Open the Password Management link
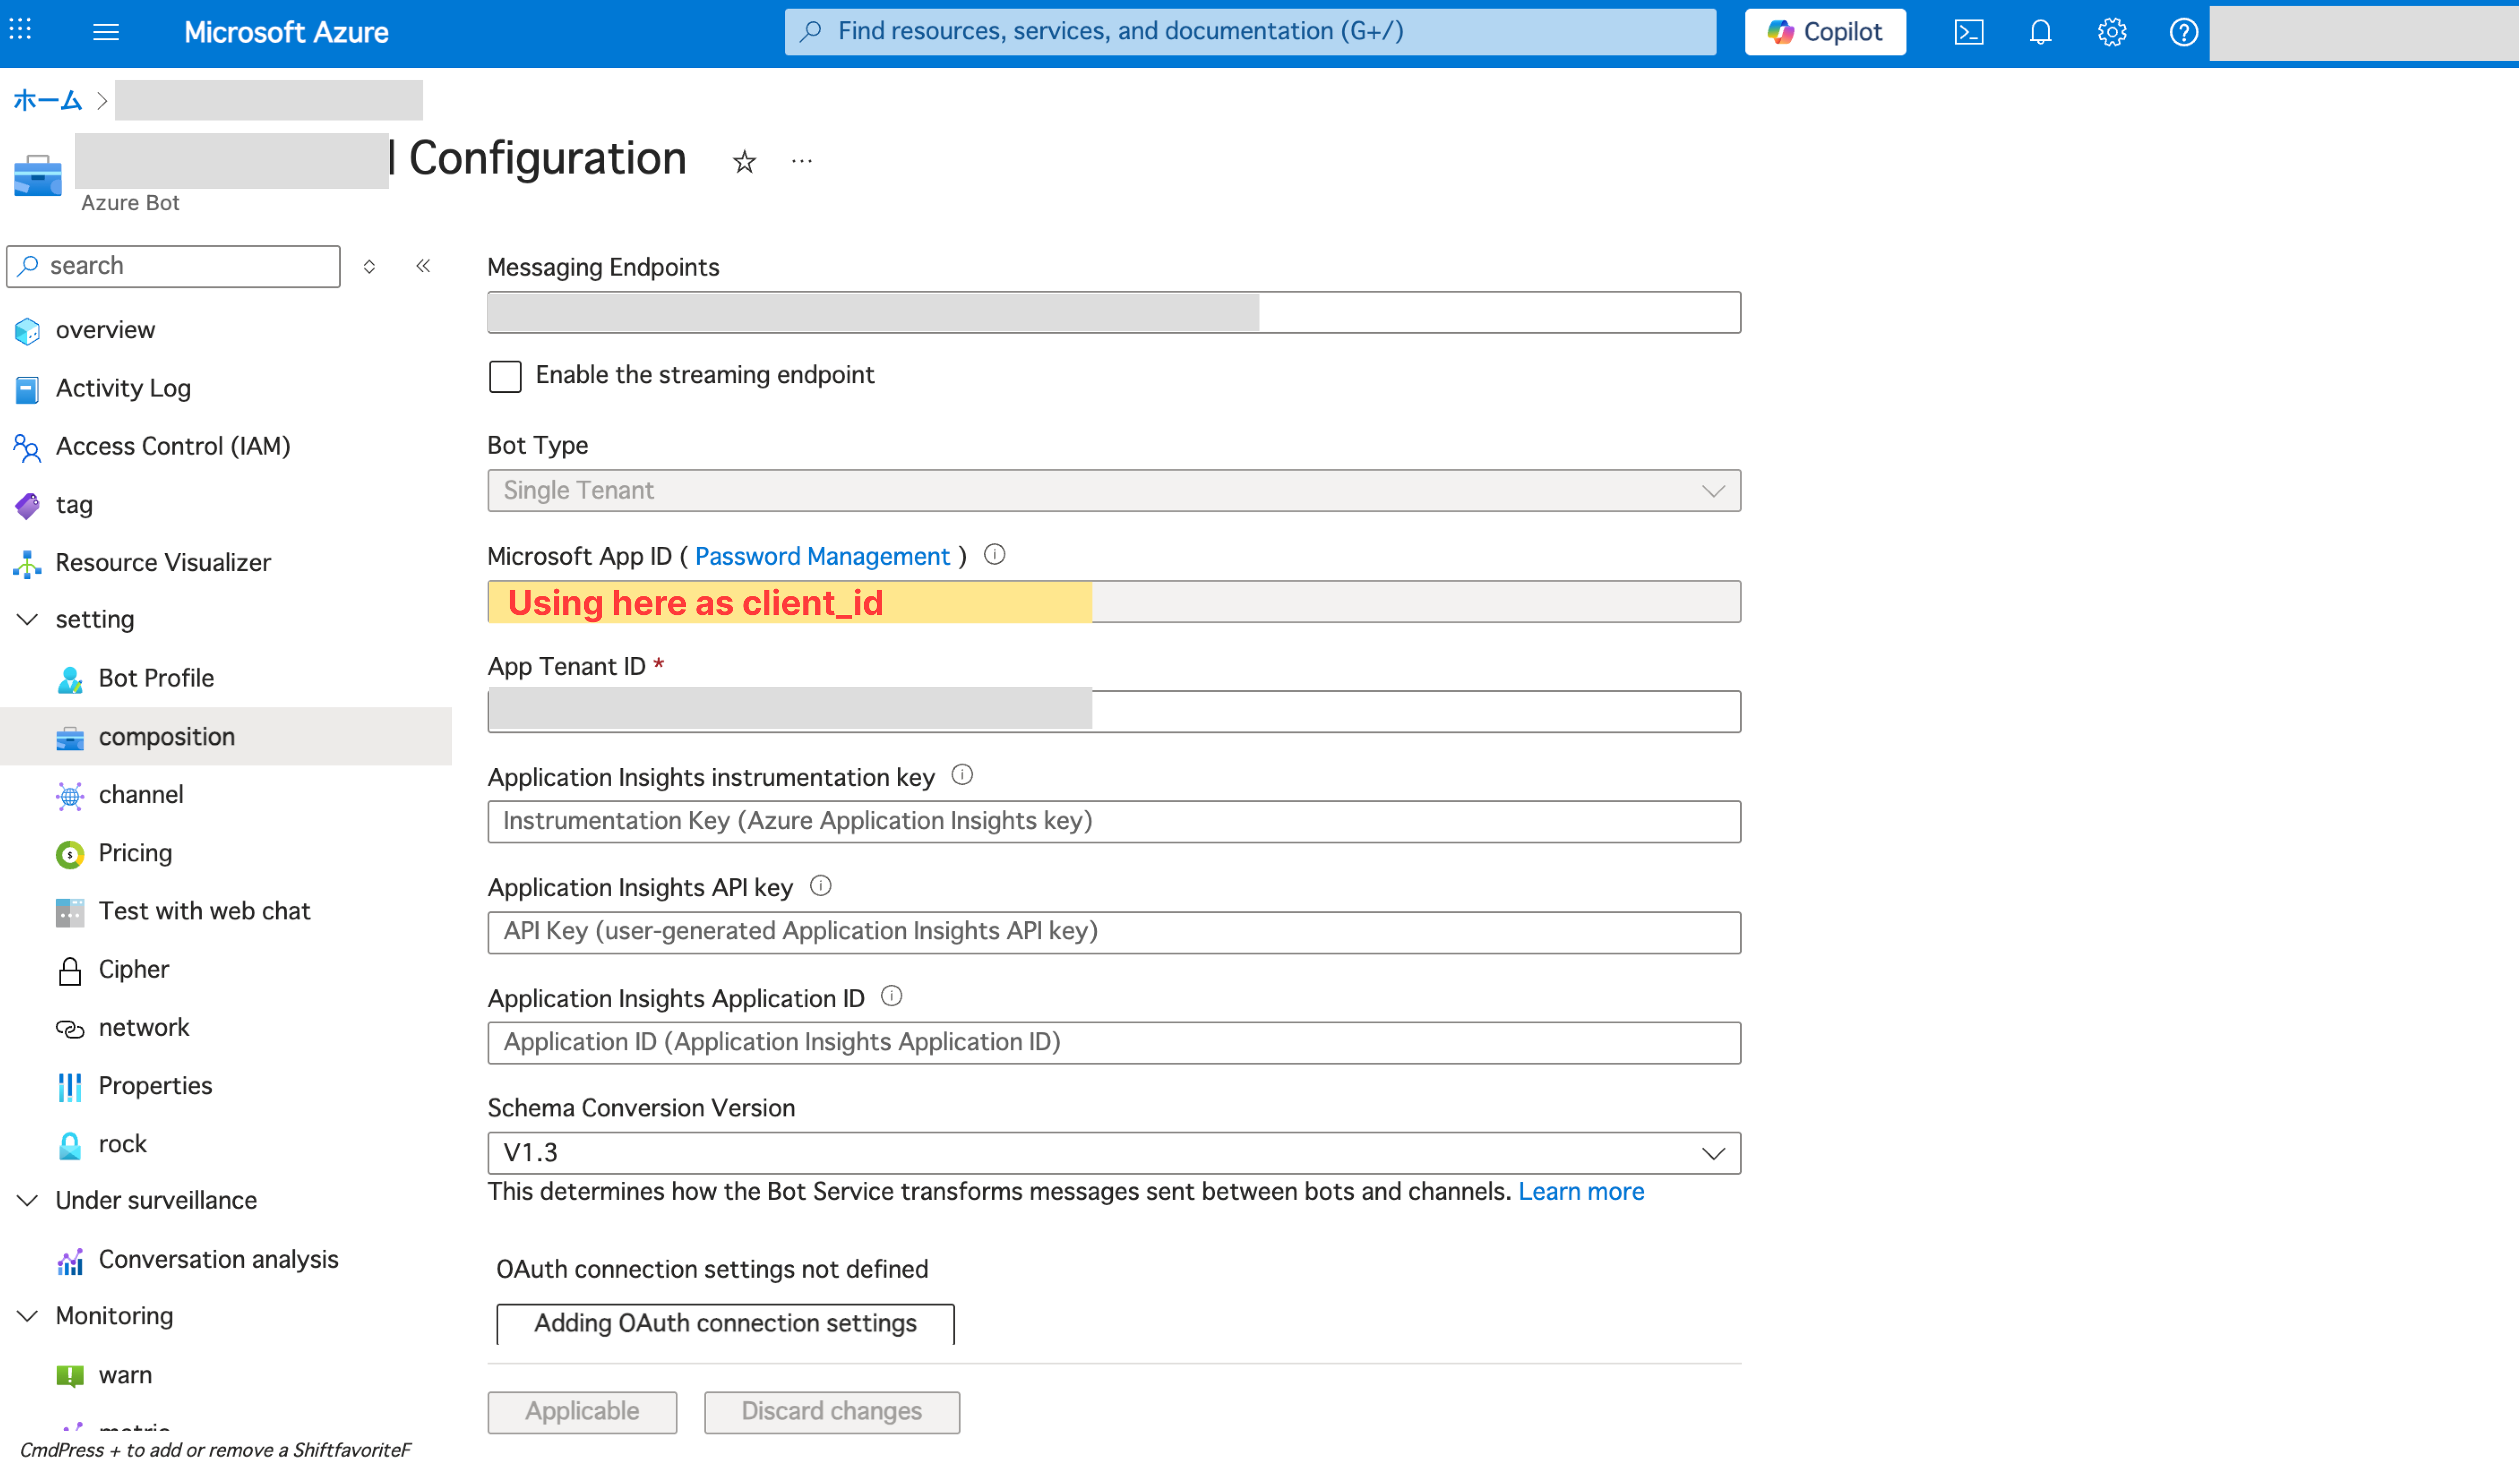Viewport: 2519px width, 1484px height. click(822, 556)
